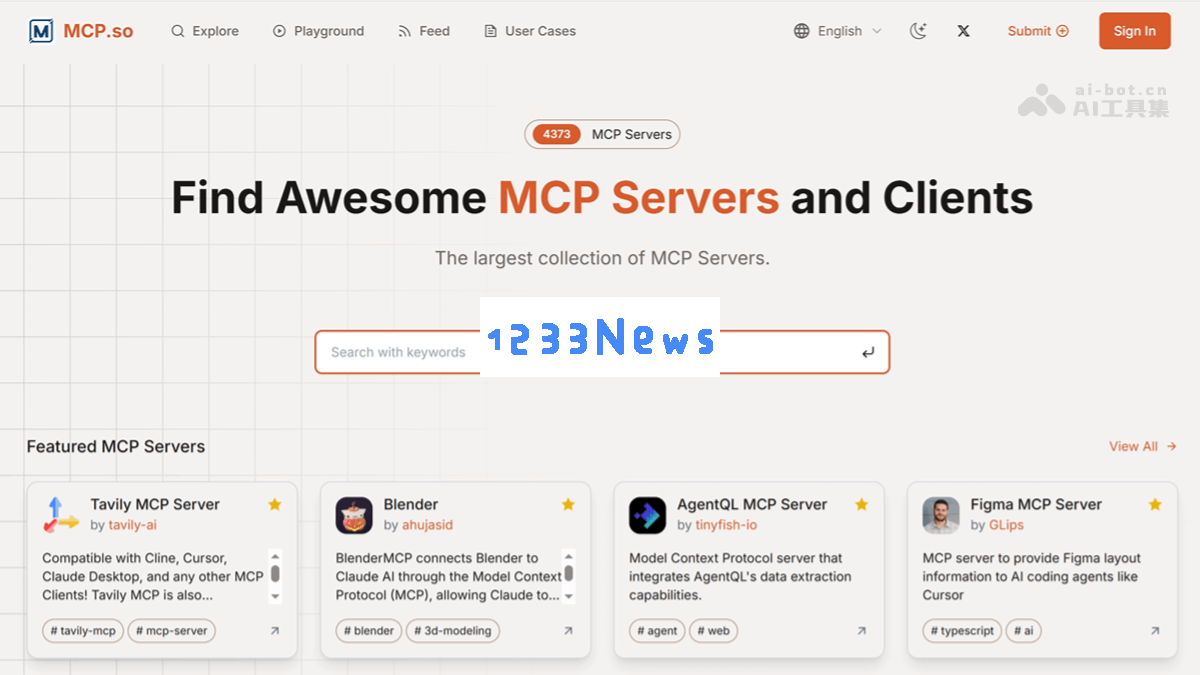The height and width of the screenshot is (675, 1200).
Task: Click the Featured MCP Servers heading
Action: (116, 447)
